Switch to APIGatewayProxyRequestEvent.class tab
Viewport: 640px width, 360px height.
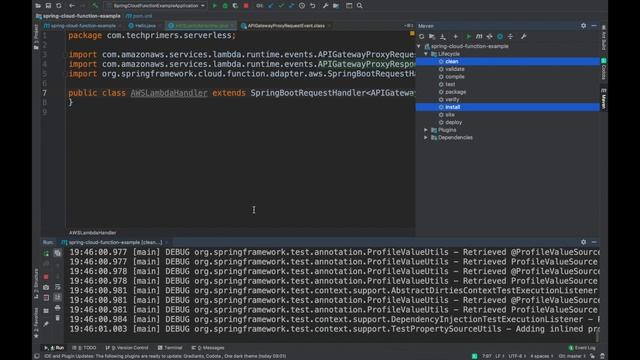tap(286, 26)
